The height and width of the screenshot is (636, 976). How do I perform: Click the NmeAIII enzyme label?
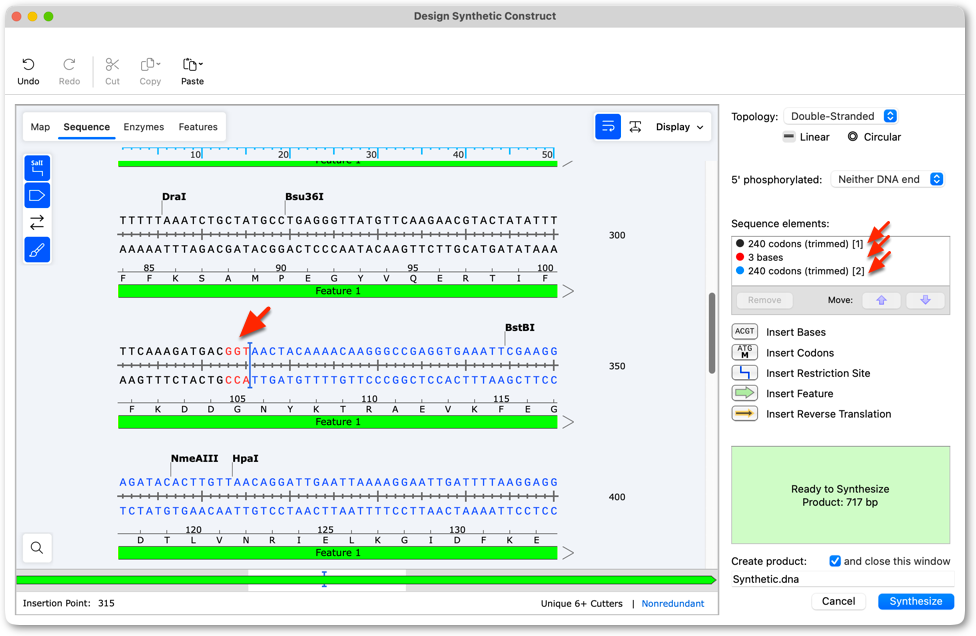pyautogui.click(x=194, y=458)
